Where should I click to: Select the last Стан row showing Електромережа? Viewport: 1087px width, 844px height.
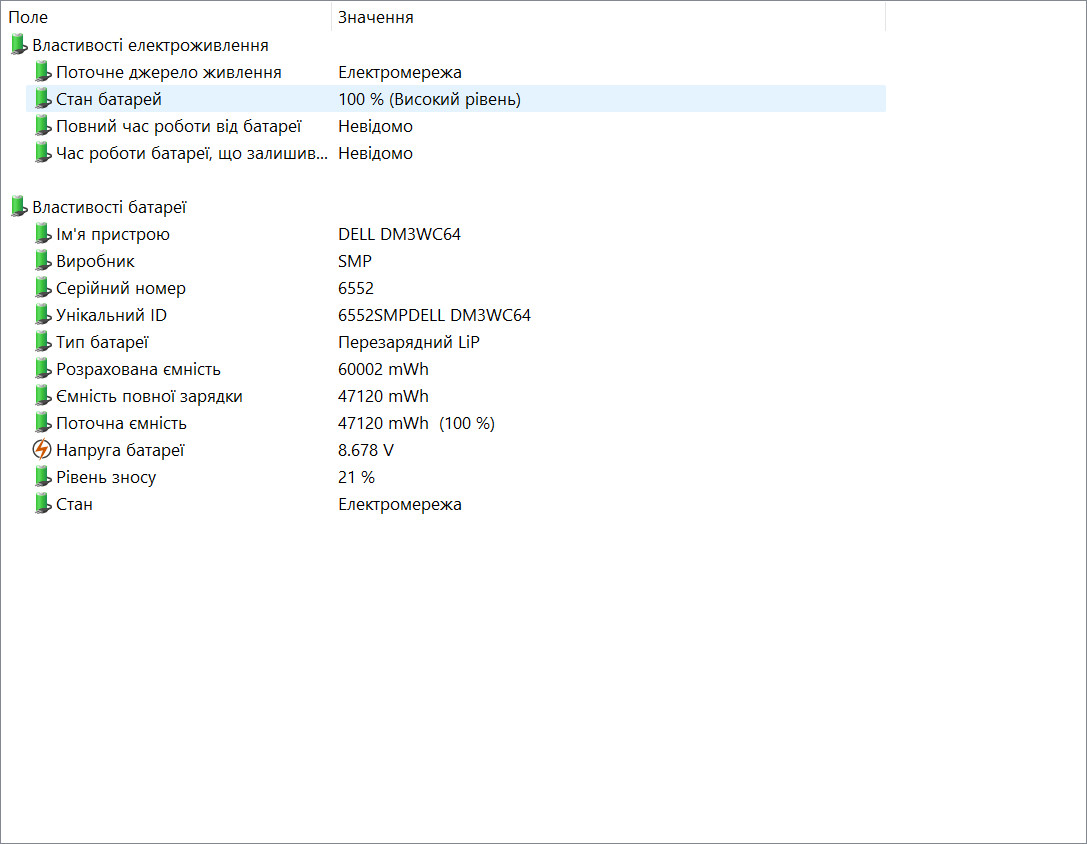455,504
